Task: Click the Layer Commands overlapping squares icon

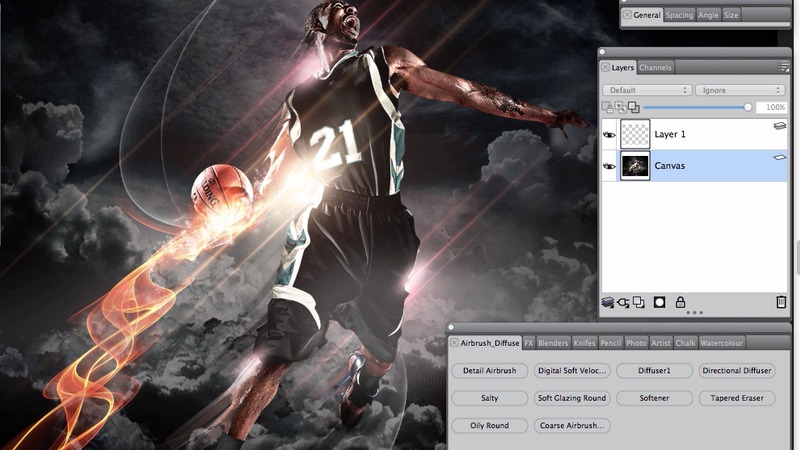Action: [639, 303]
